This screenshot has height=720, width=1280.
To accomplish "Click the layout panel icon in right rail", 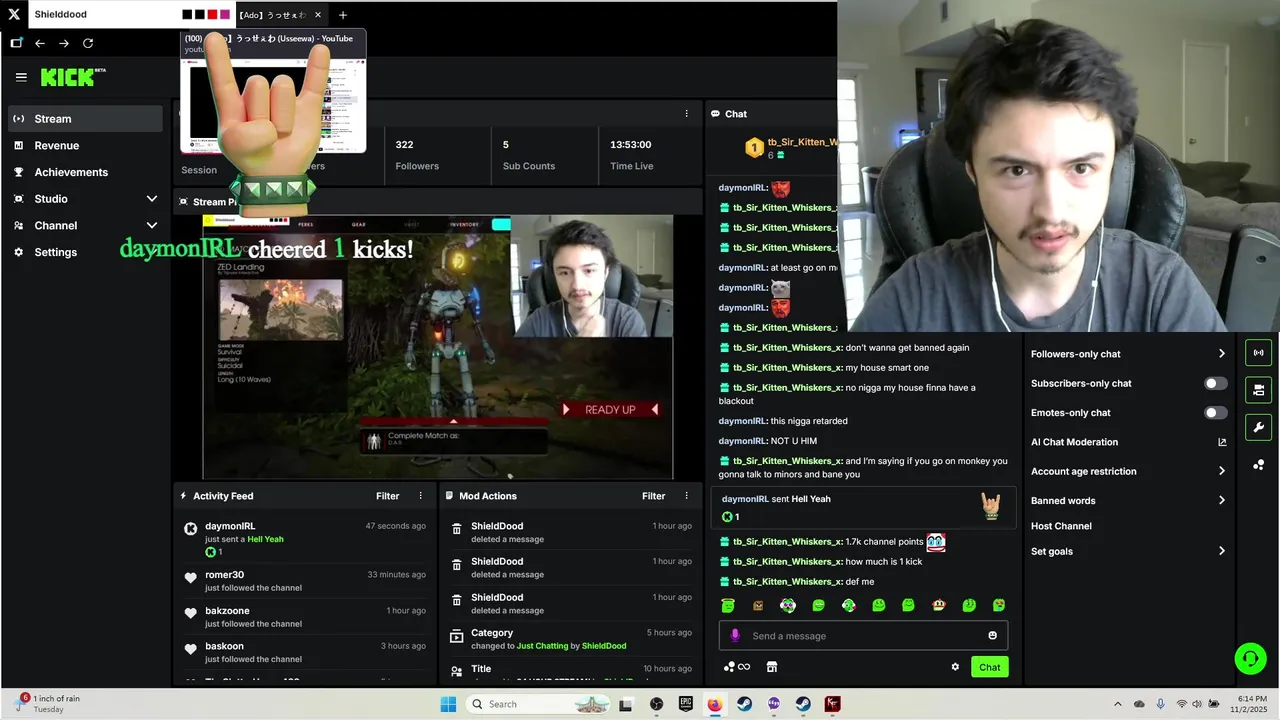I will tap(1258, 390).
